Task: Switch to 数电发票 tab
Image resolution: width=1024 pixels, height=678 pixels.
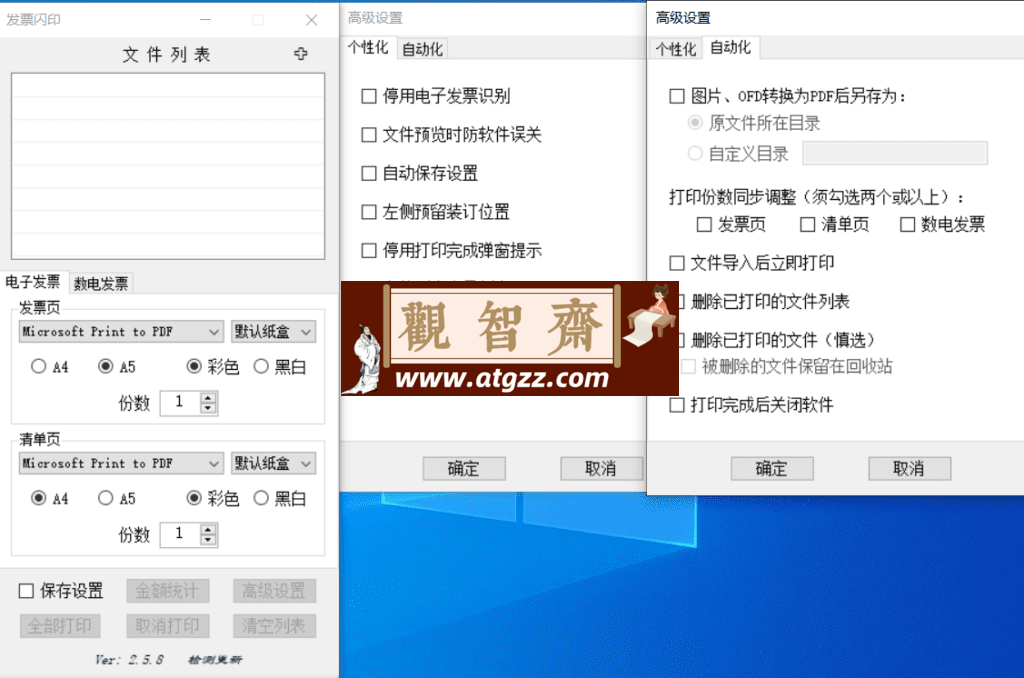Action: 101,283
